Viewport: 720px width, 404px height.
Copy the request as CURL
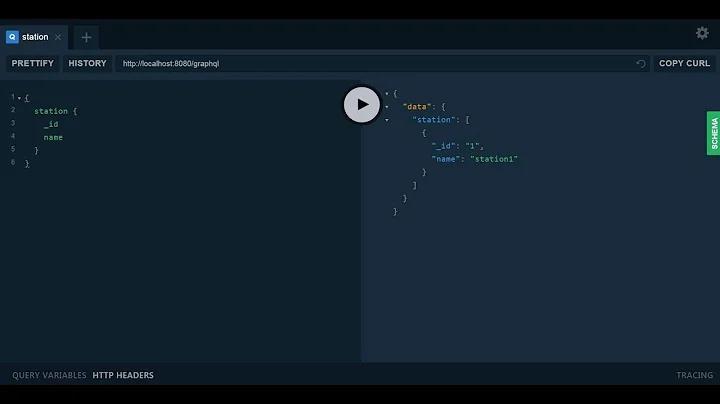click(684, 63)
